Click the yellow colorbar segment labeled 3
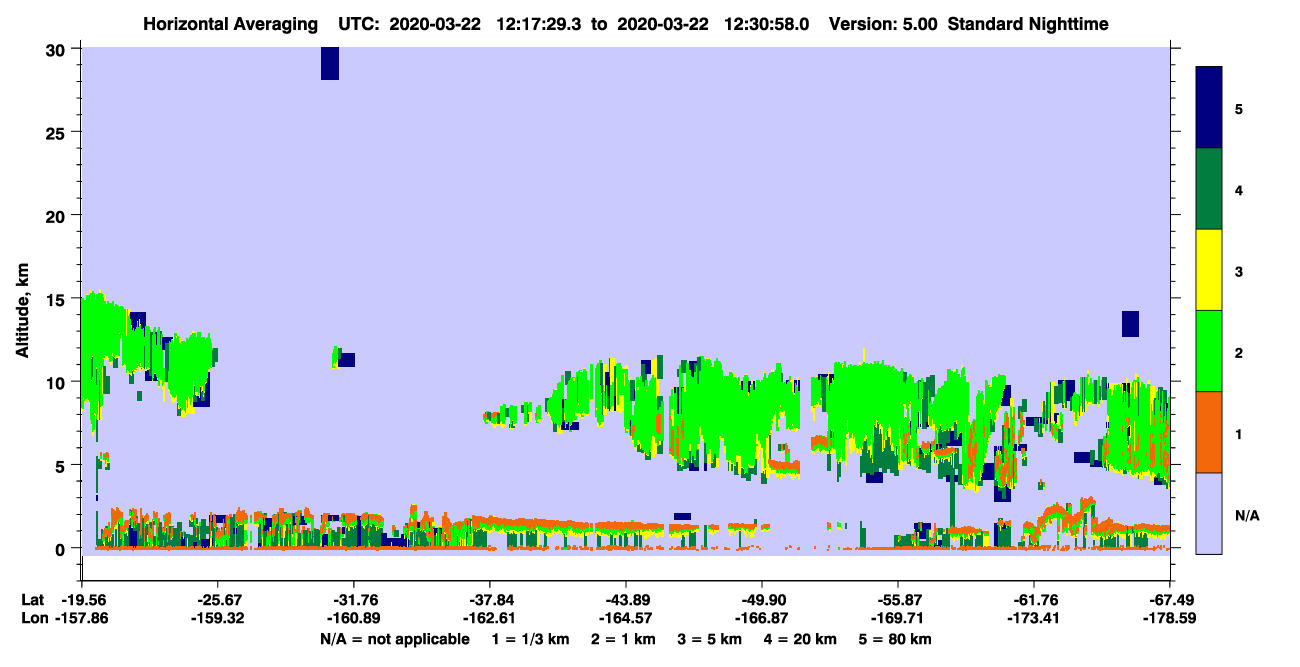 coord(1209,270)
